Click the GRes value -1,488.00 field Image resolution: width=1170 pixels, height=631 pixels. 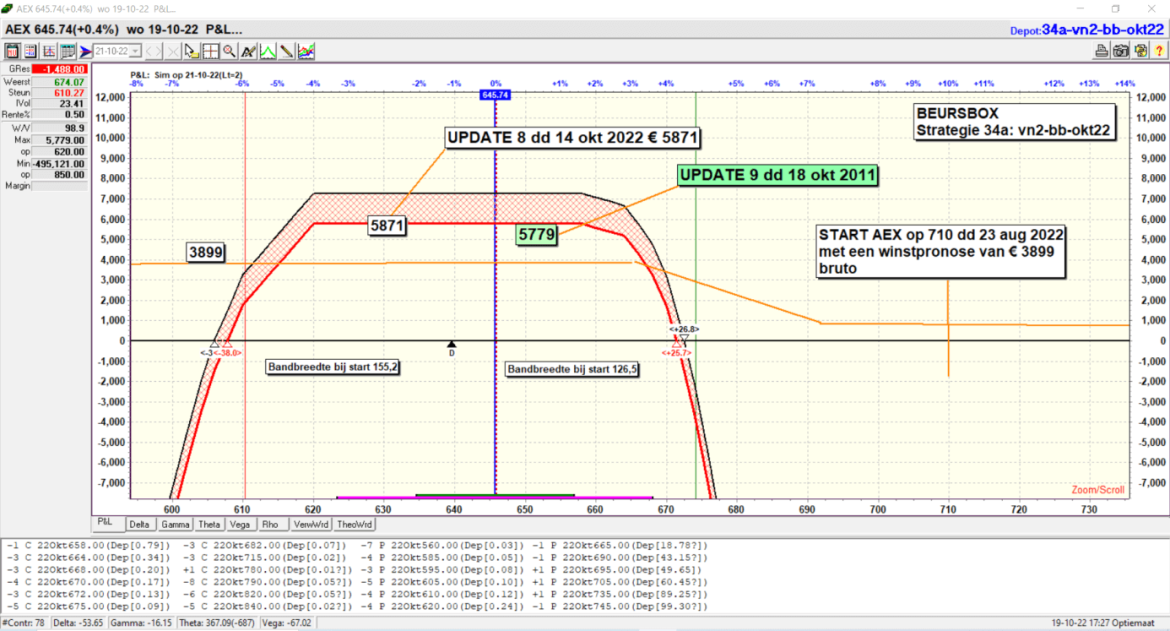tap(60, 69)
